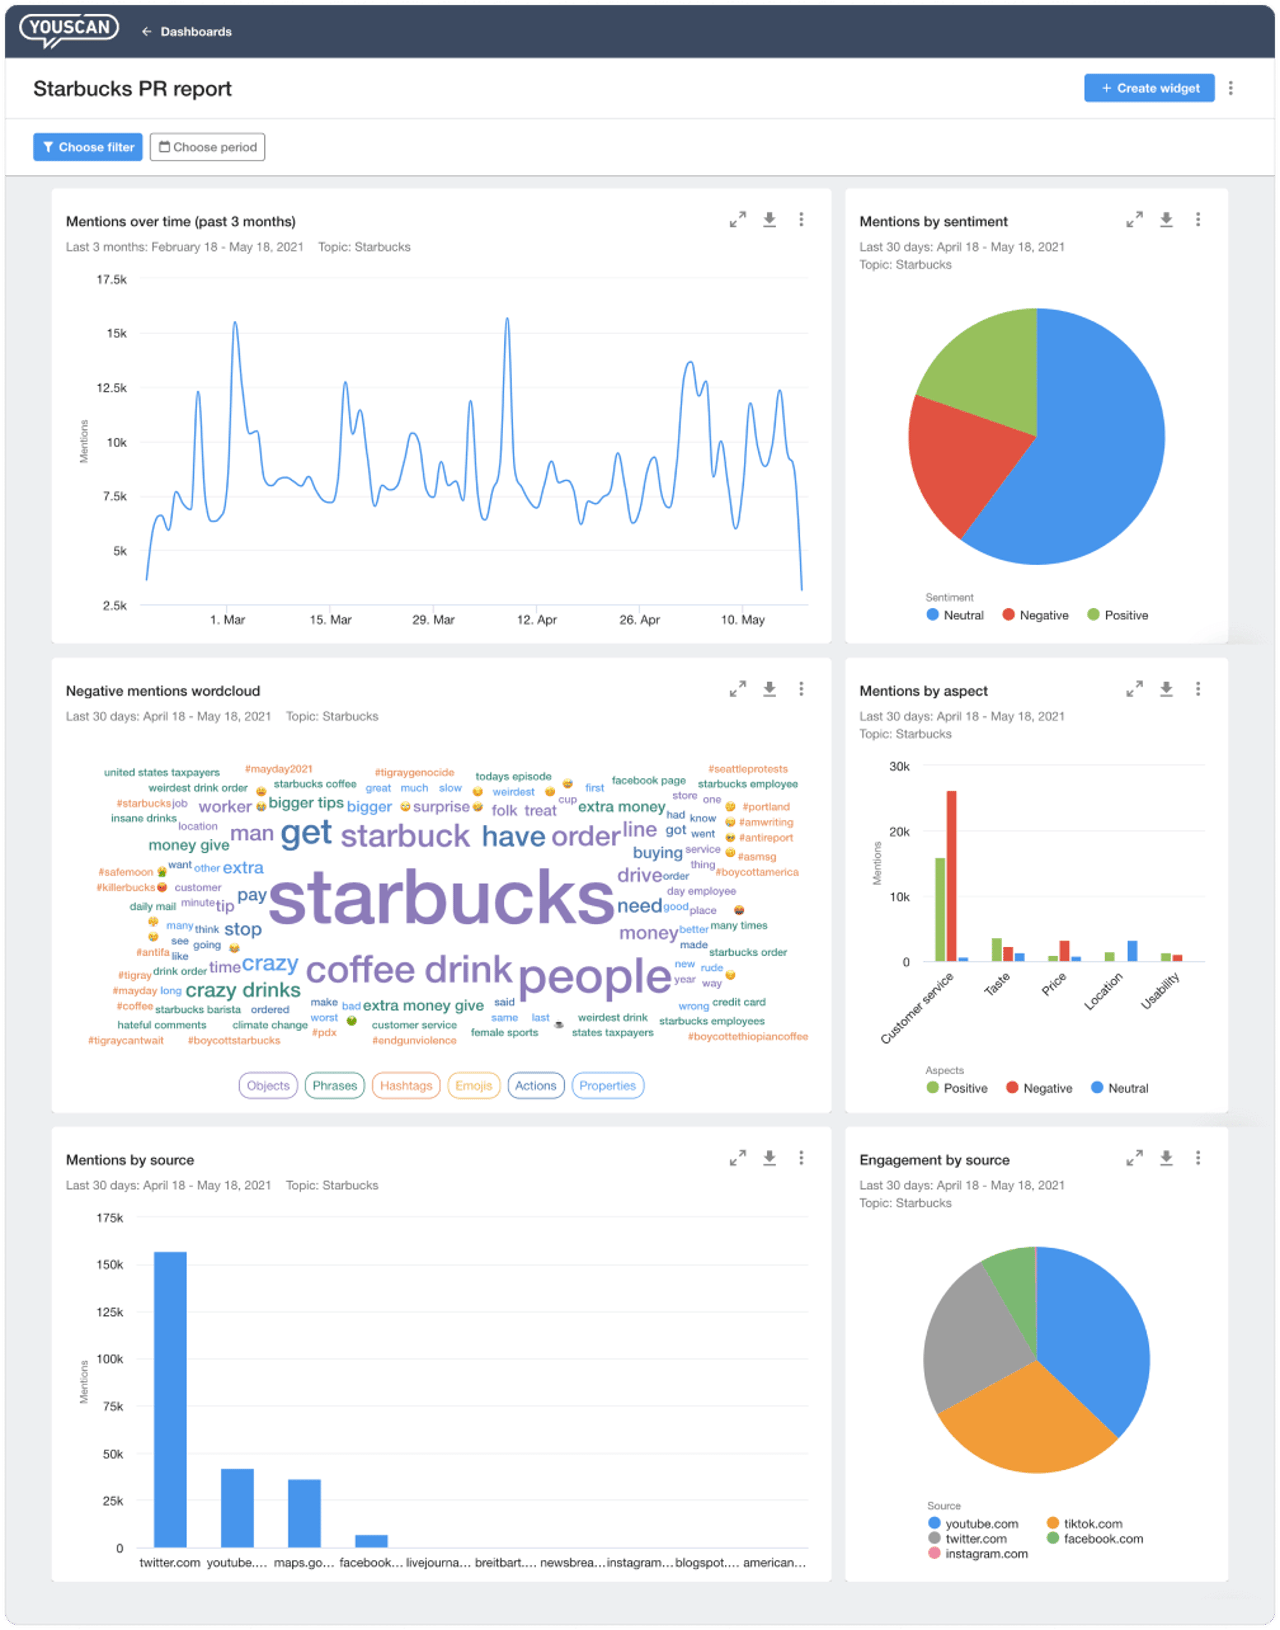This screenshot has width=1280, height=1630.
Task: Click the facebook… bar in source chart
Action: tap(371, 1541)
